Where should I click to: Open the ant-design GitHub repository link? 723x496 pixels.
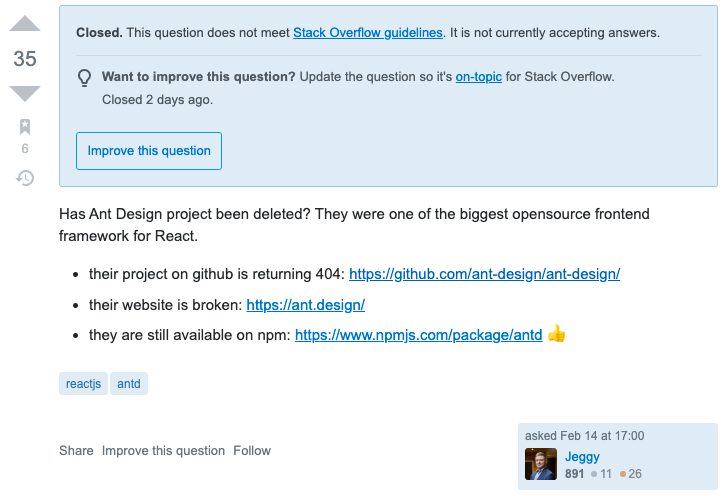pyautogui.click(x=484, y=273)
